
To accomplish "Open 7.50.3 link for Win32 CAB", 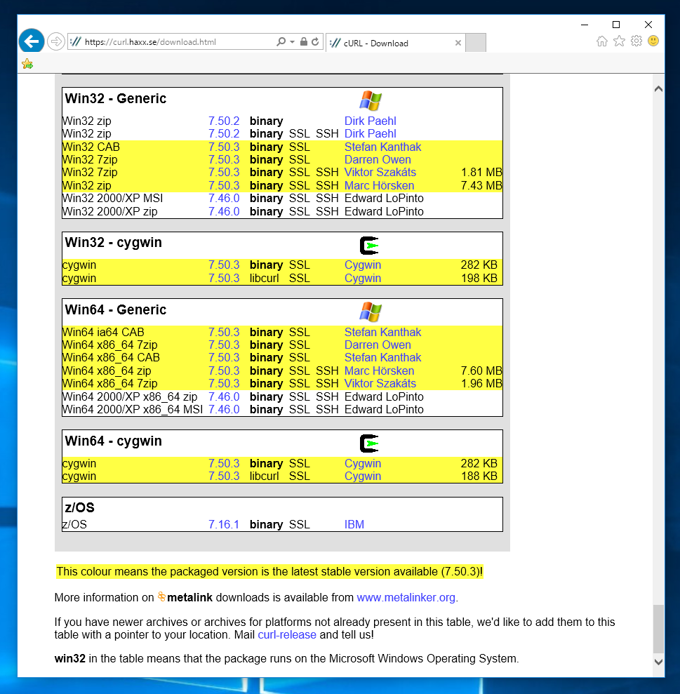I will click(224, 147).
